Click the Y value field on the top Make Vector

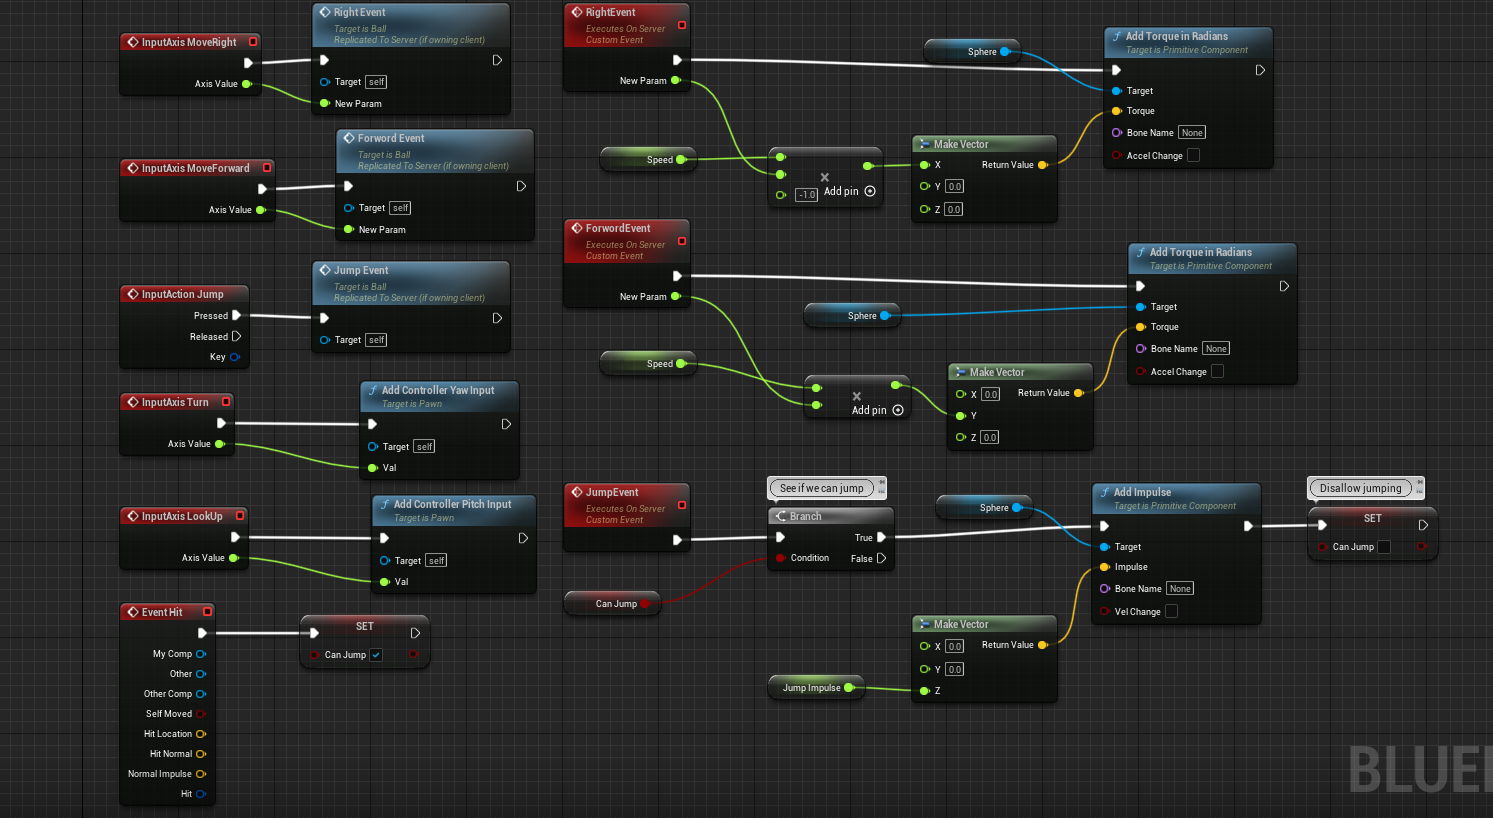954,186
